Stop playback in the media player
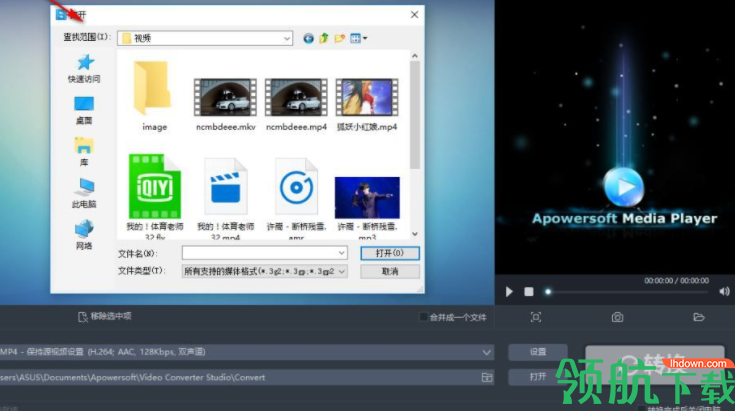The height and width of the screenshot is (411, 735). click(529, 291)
